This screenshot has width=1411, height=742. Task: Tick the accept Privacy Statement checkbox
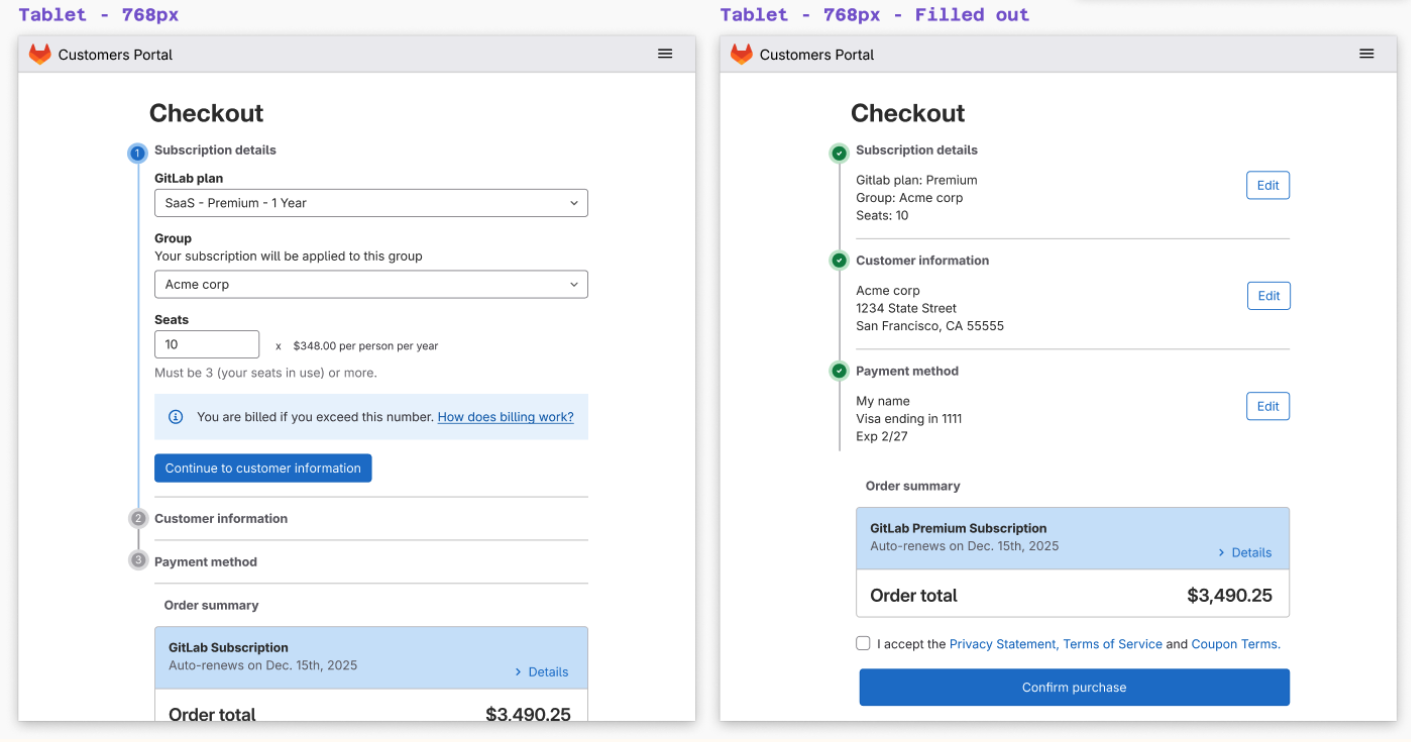click(x=863, y=643)
